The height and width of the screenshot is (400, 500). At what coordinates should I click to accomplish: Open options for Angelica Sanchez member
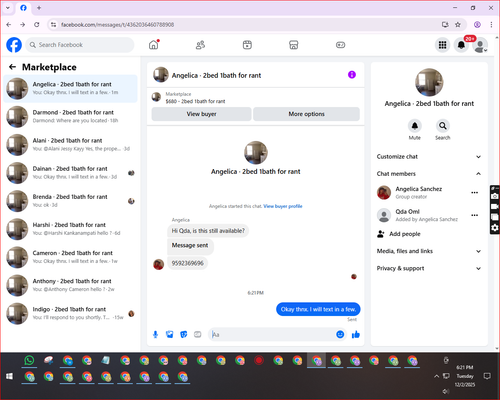click(x=475, y=192)
